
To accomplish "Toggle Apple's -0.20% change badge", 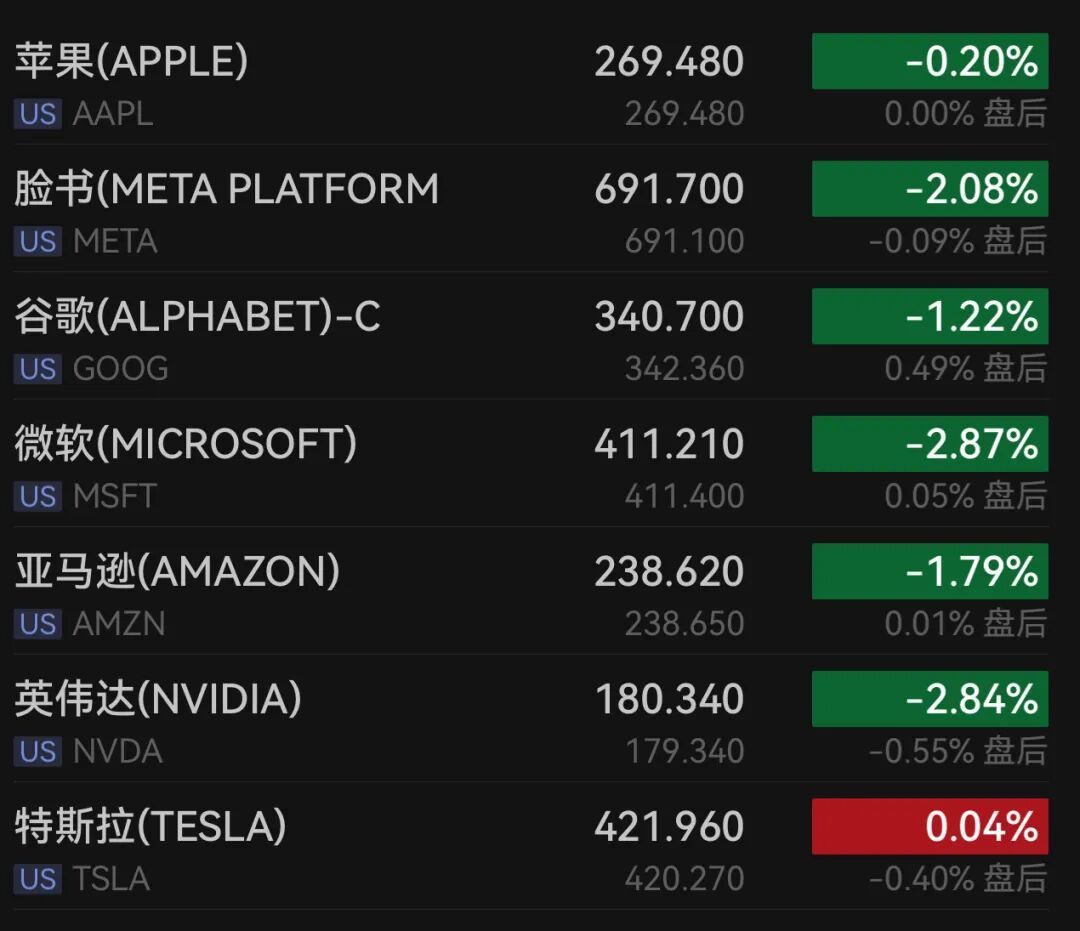I will pyautogui.click(x=930, y=62).
